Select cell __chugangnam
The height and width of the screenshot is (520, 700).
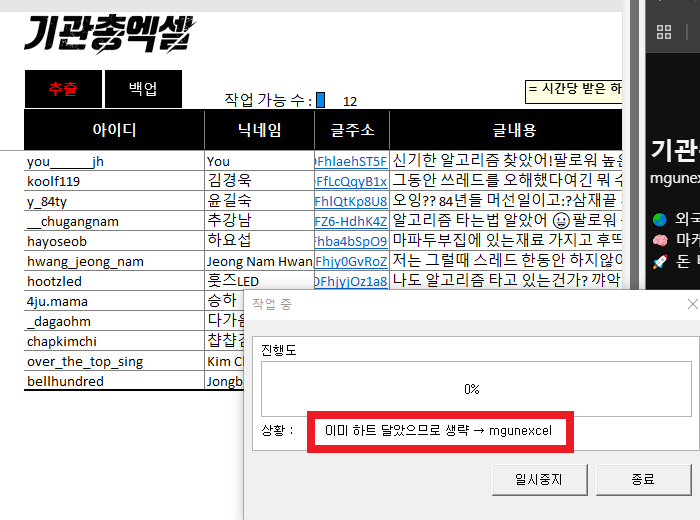tap(114, 221)
